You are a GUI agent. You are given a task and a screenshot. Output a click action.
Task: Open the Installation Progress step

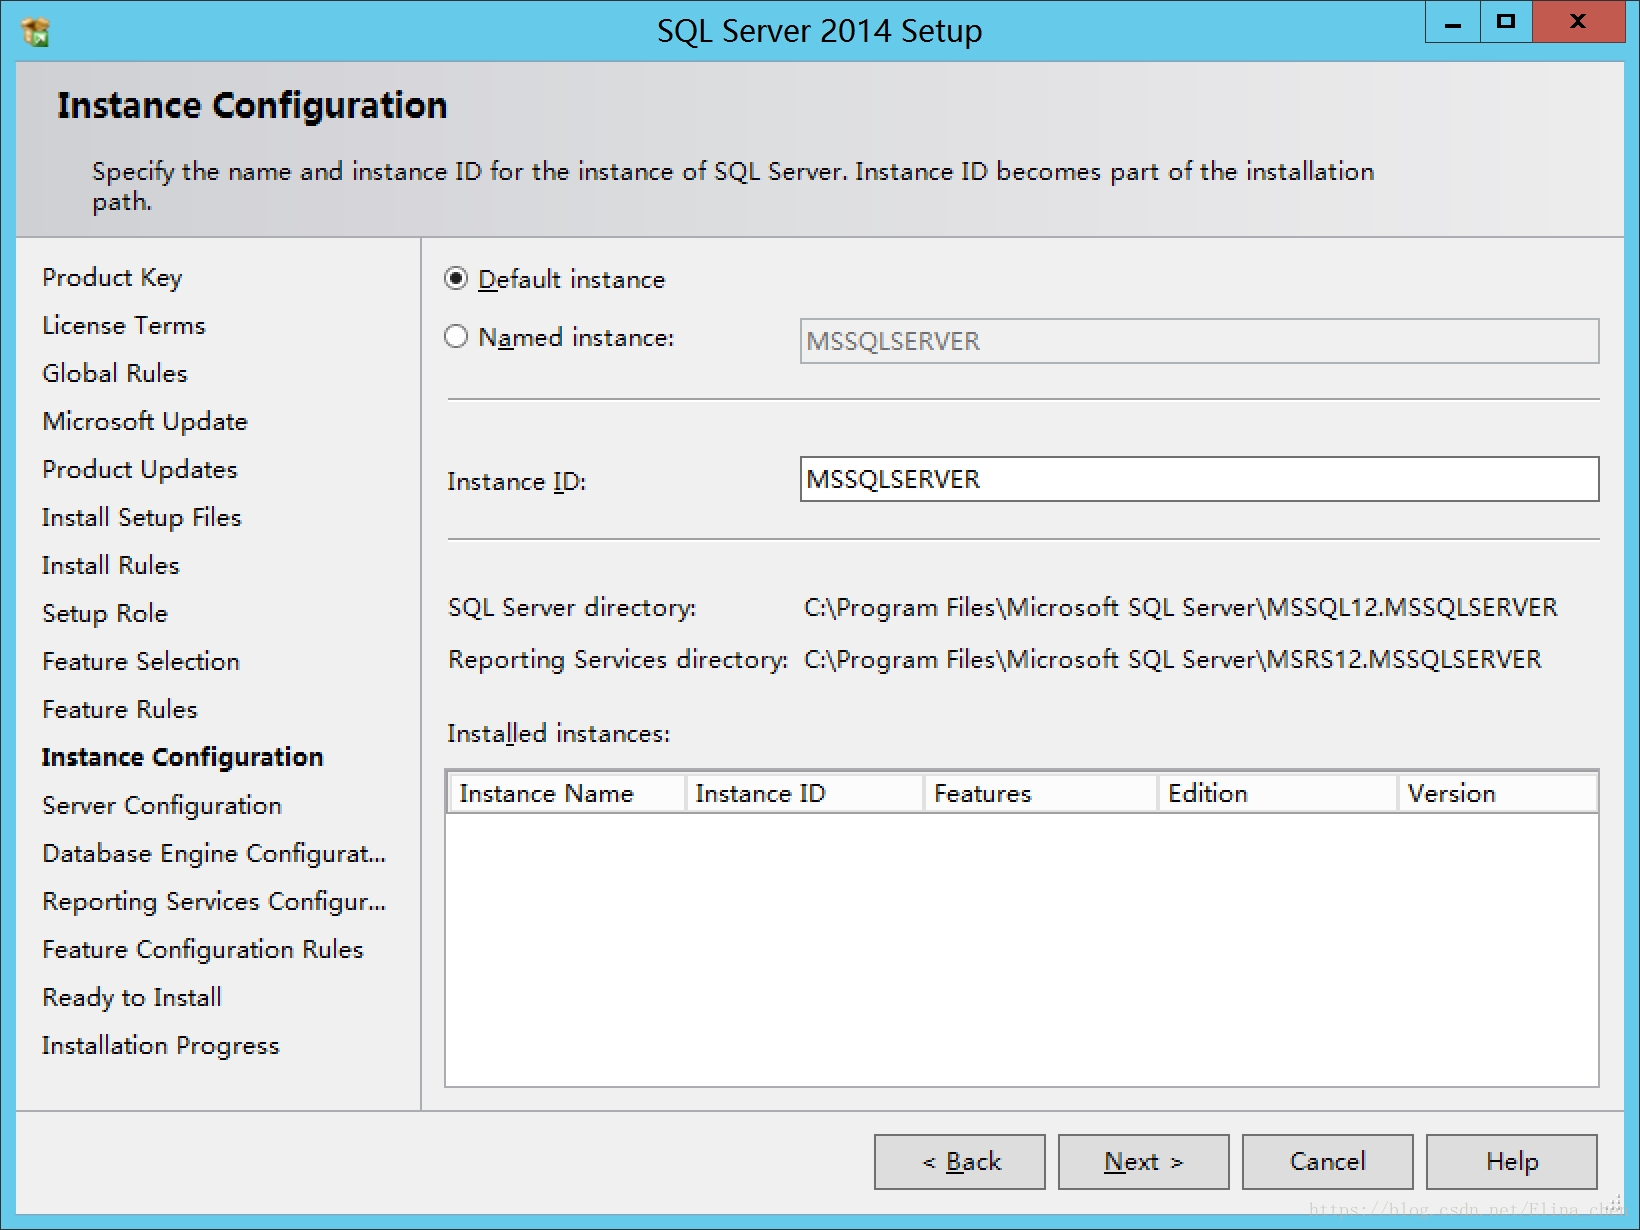tap(161, 1045)
